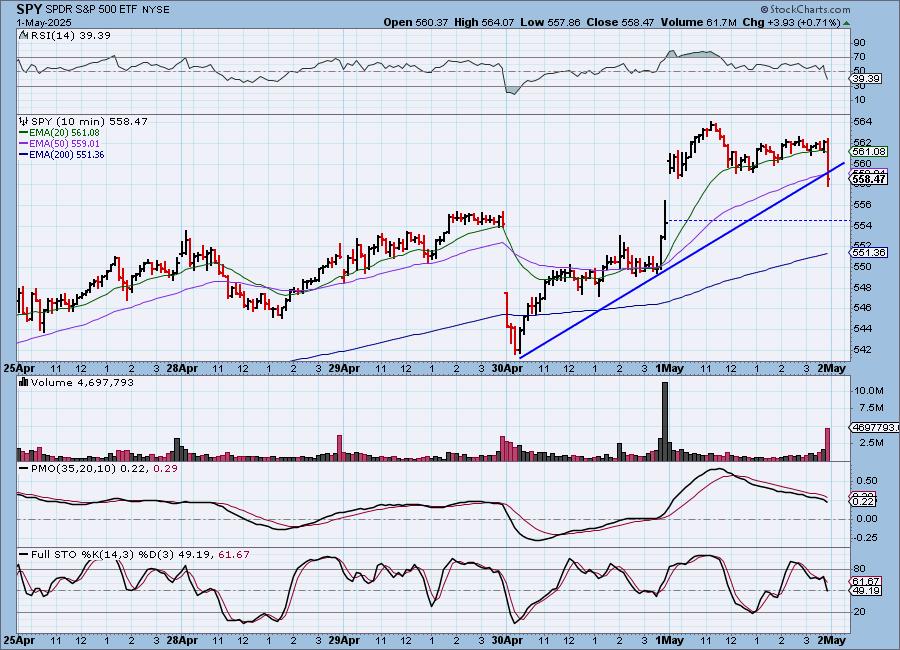The width and height of the screenshot is (900, 650).
Task: Click the purple EMA(50) legend line swatch
Action: 23,144
